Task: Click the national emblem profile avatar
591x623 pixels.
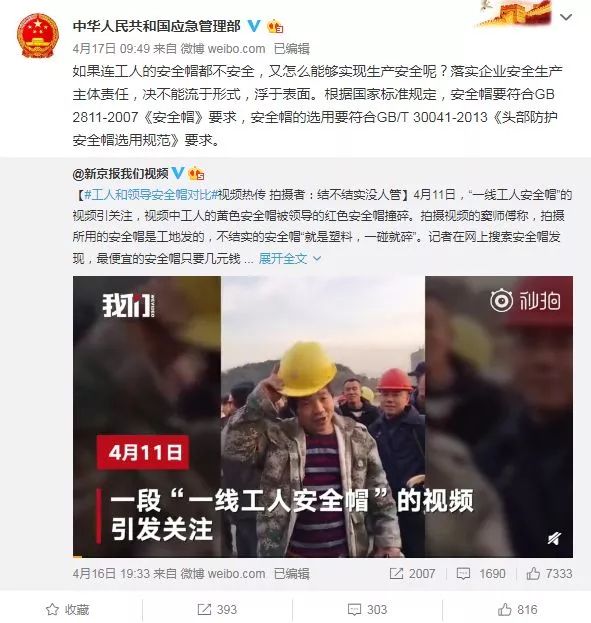Action: coord(38,35)
